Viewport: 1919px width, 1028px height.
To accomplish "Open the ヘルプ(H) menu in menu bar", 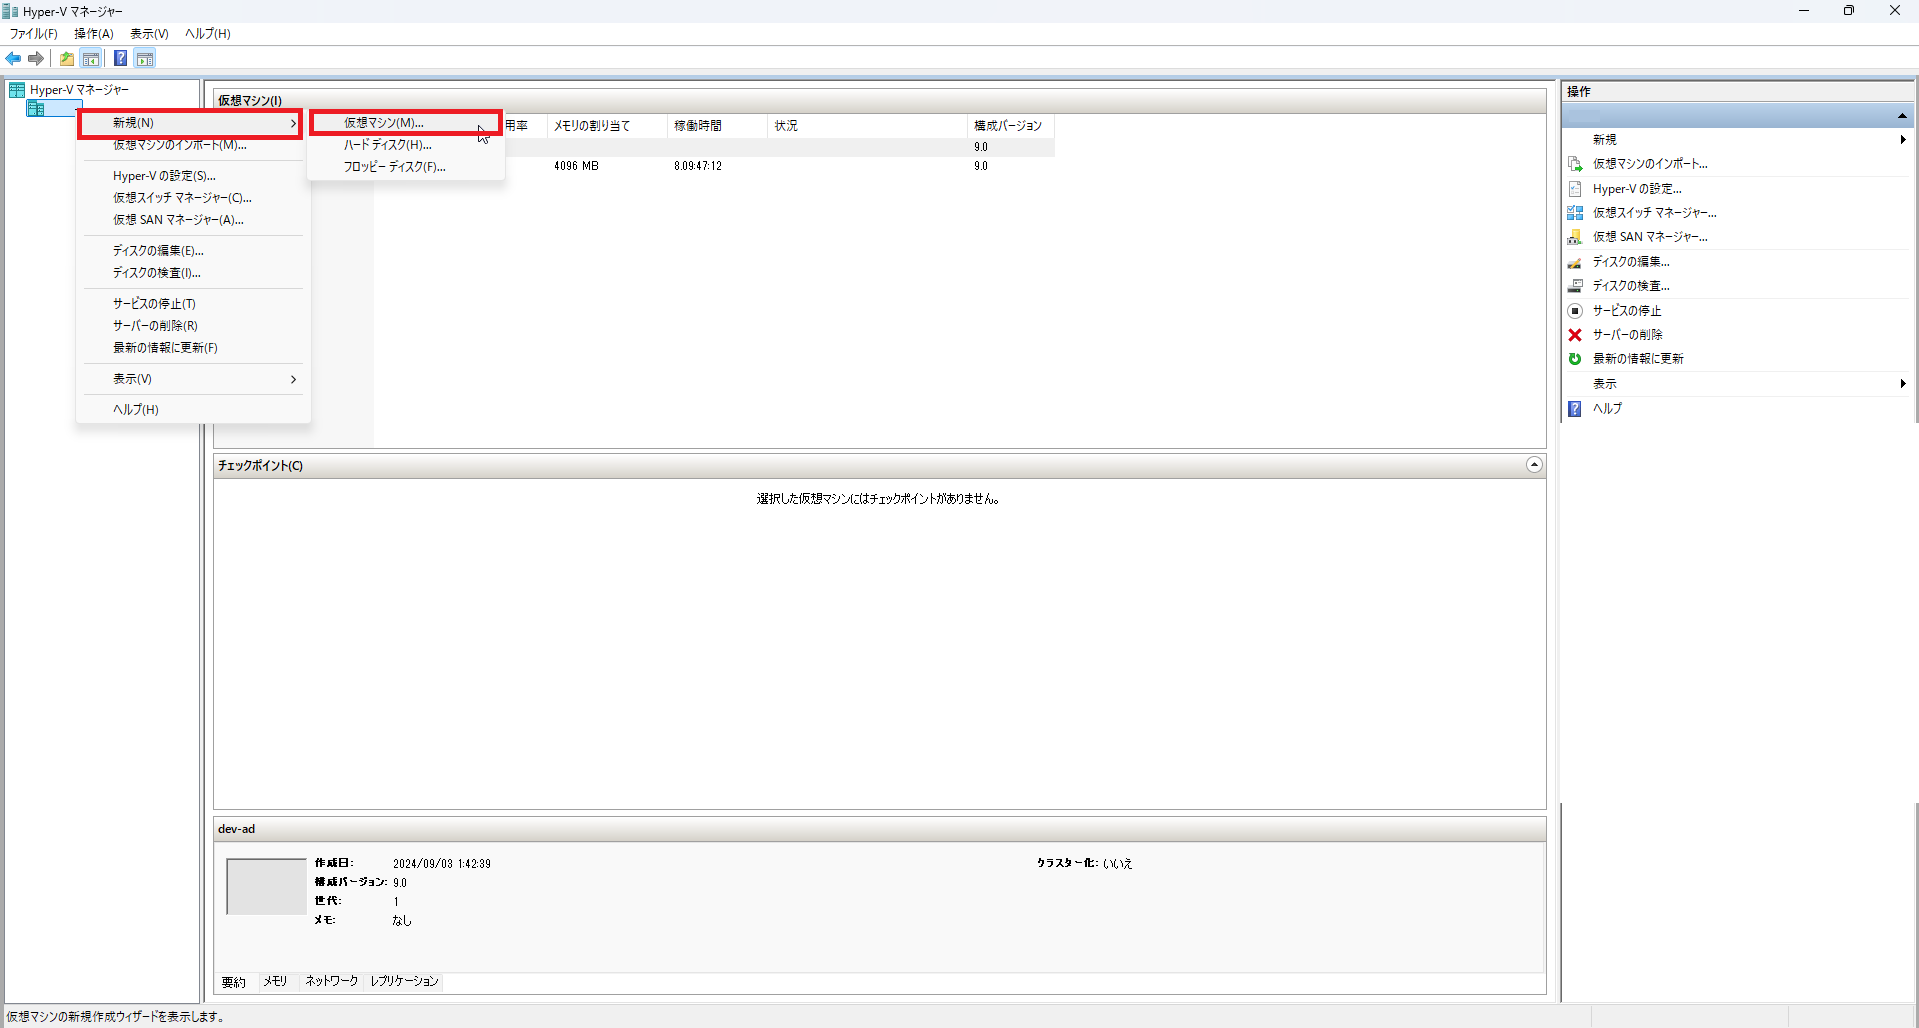I will pos(208,34).
